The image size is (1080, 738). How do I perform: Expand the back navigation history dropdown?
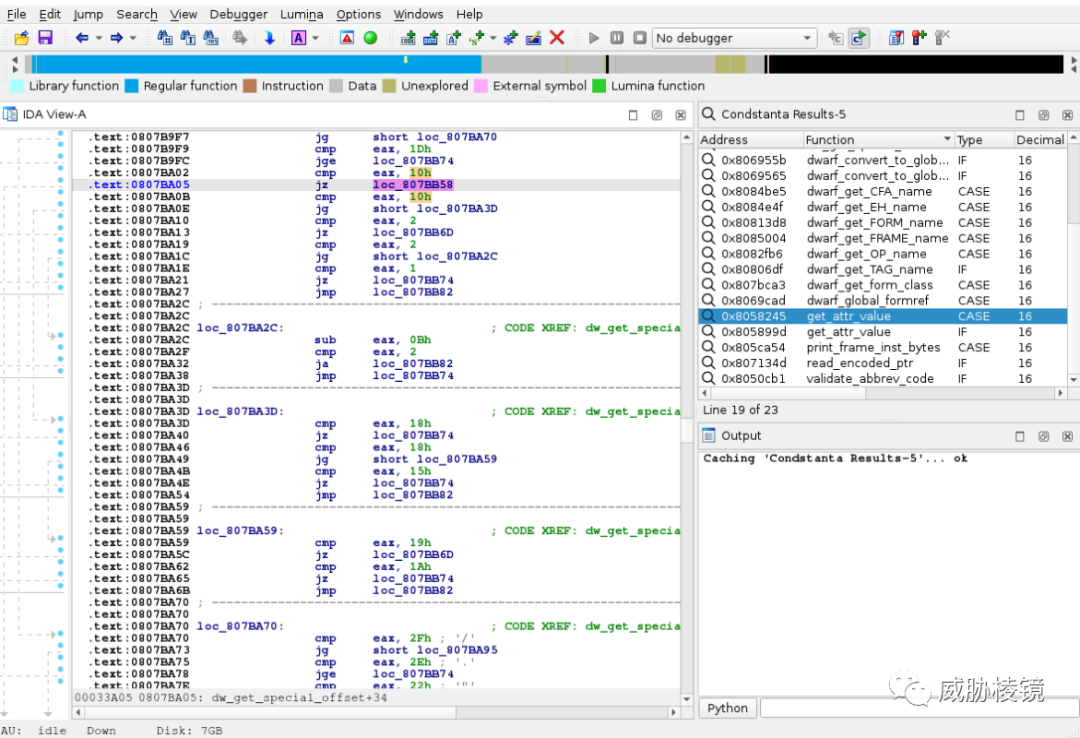(98, 38)
